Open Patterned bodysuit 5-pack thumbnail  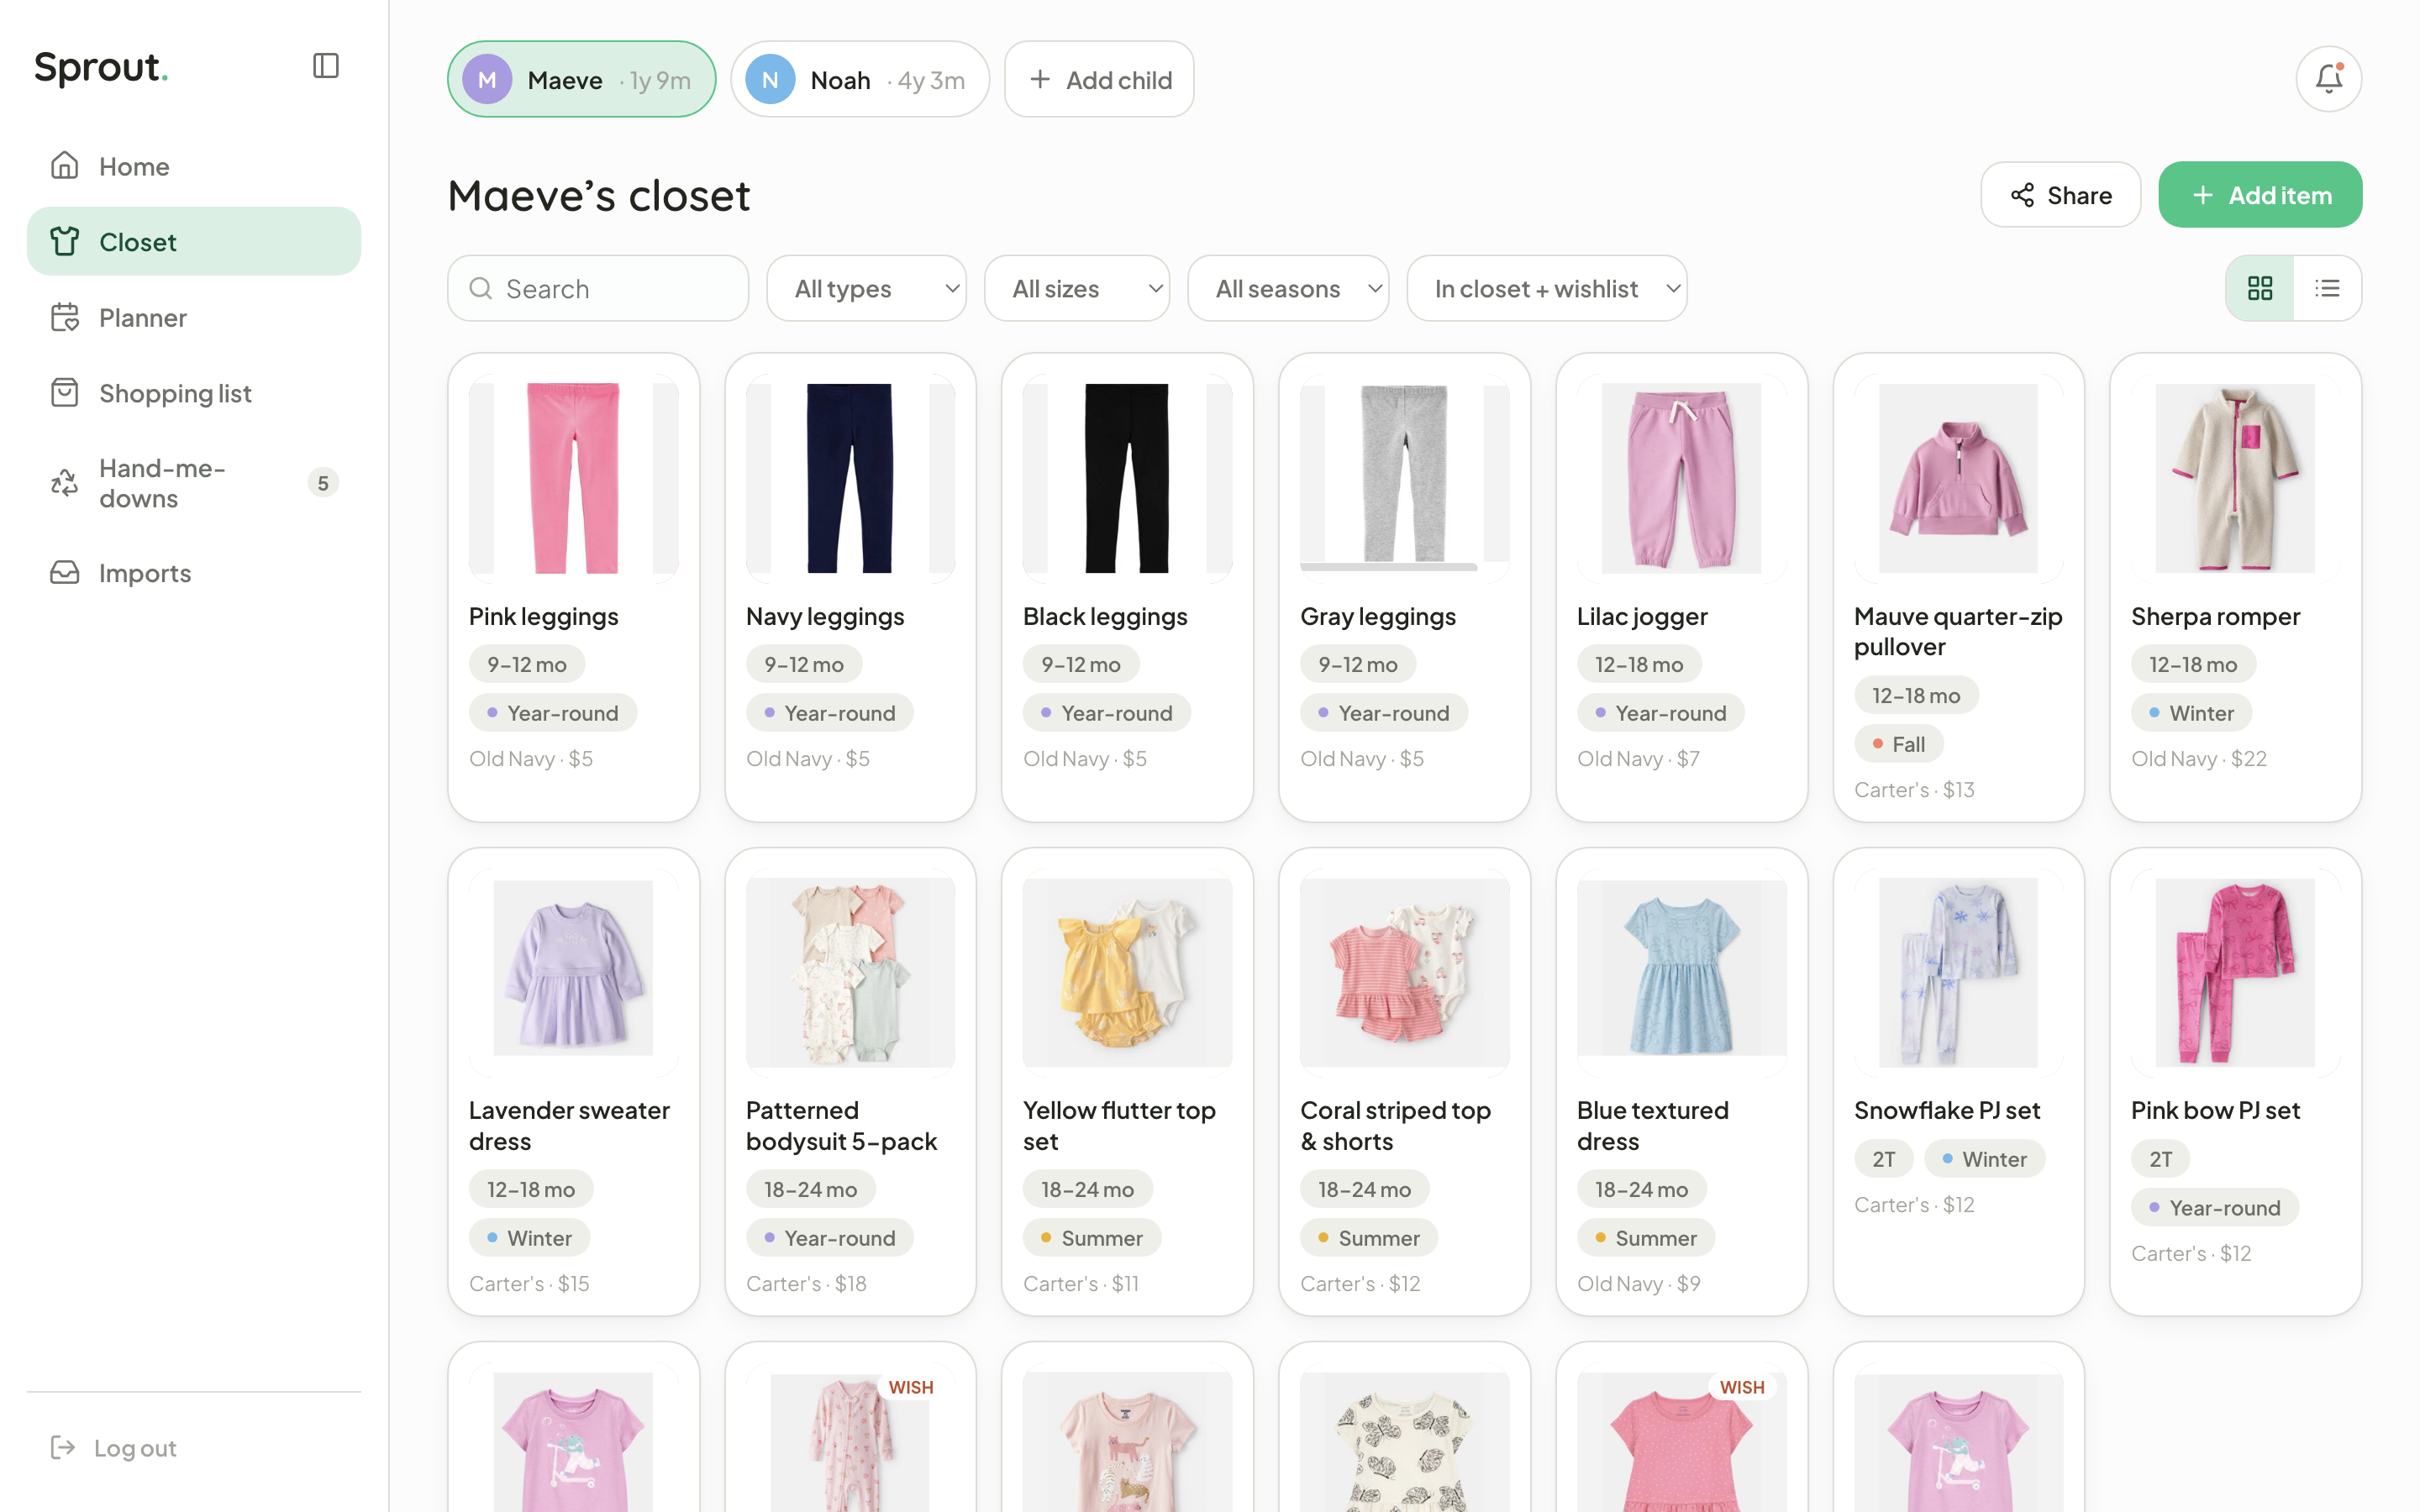pyautogui.click(x=850, y=972)
